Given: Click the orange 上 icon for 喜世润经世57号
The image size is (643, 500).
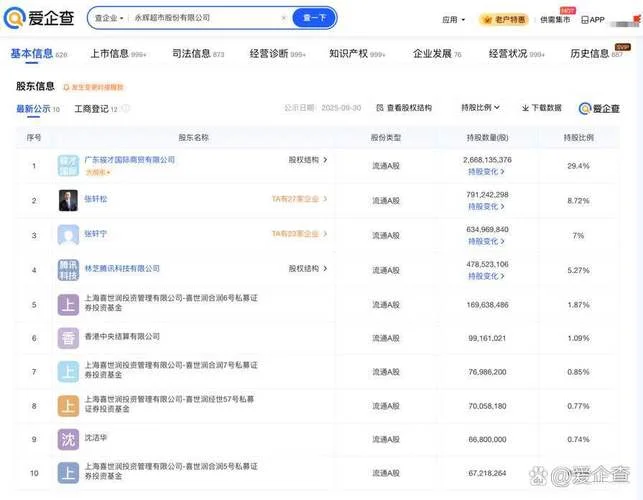Looking at the screenshot, I should [68, 406].
